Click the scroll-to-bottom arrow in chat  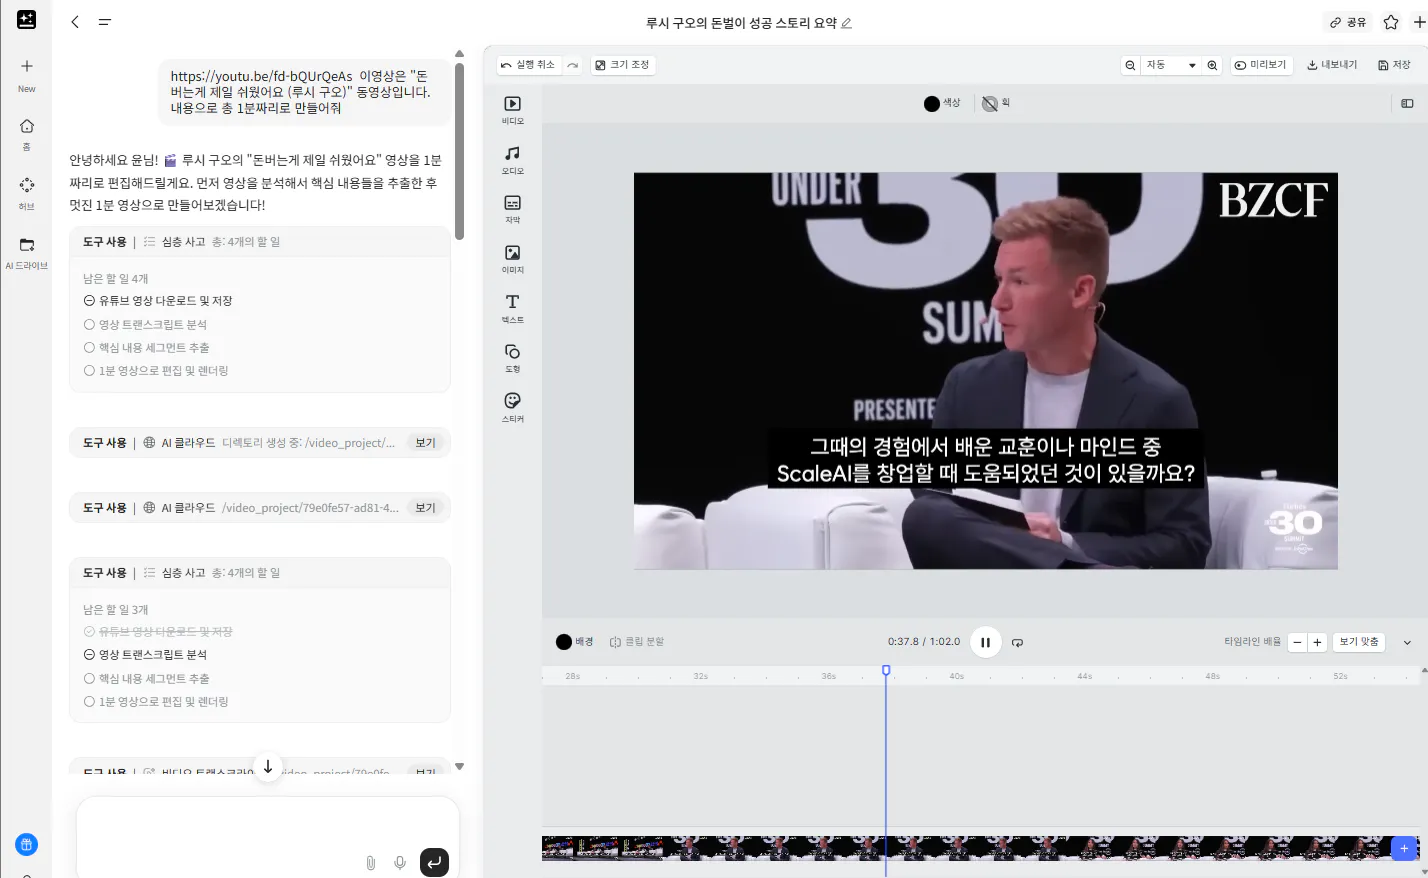[268, 767]
